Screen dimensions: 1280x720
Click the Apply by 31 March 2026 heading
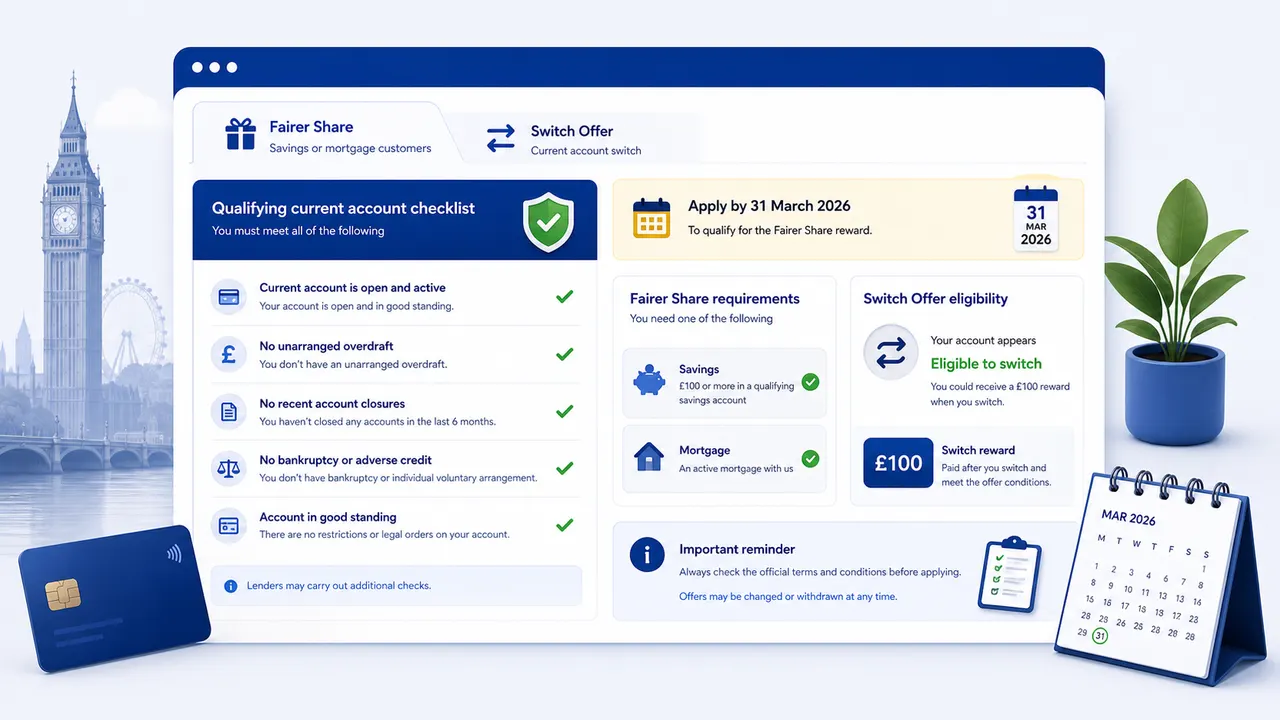769,206
